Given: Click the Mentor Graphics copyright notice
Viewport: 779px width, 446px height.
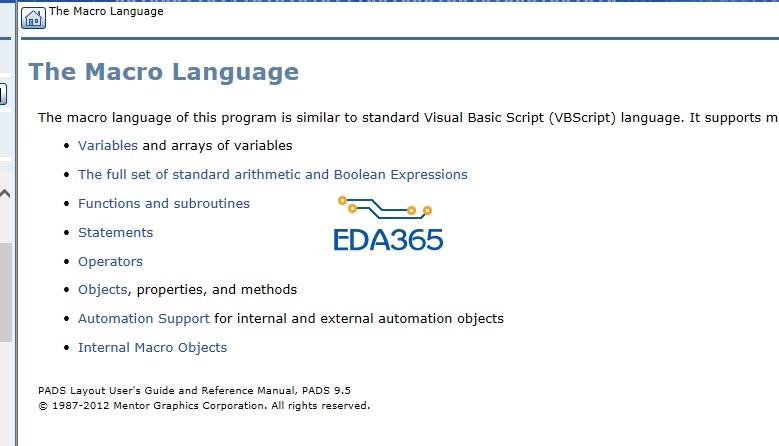Looking at the screenshot, I should (x=204, y=406).
